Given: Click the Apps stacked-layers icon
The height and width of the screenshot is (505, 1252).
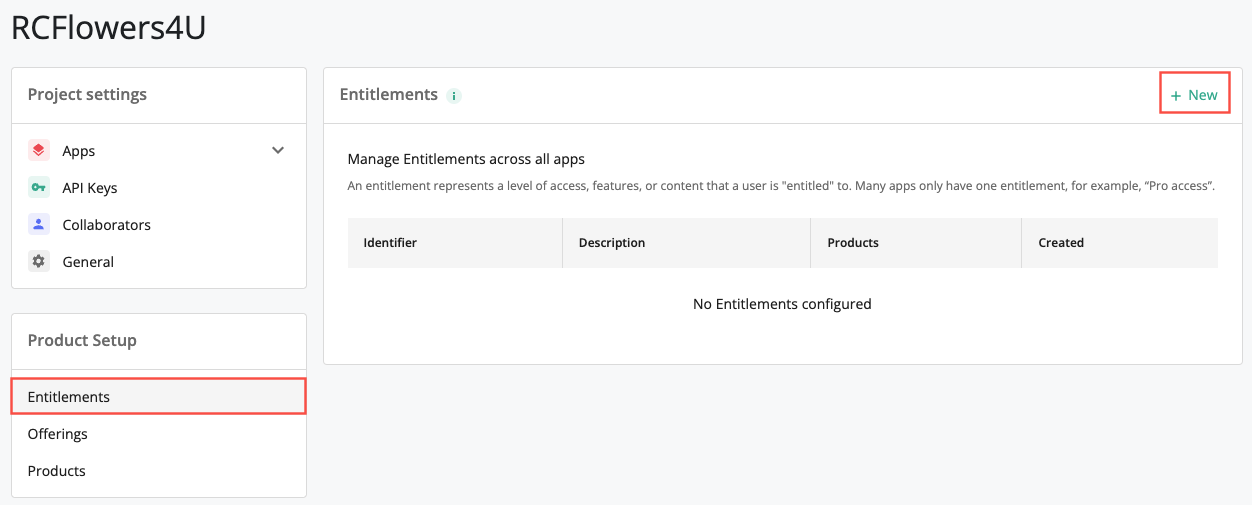Looking at the screenshot, I should [x=38, y=151].
